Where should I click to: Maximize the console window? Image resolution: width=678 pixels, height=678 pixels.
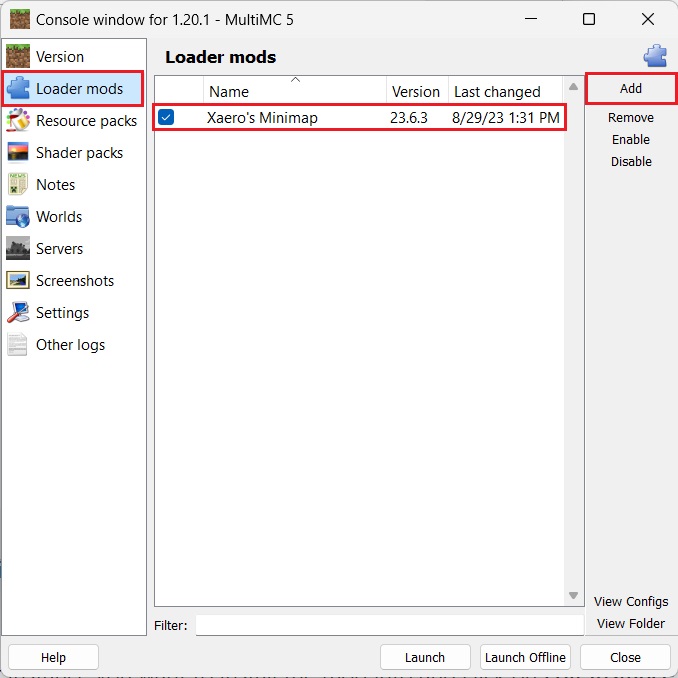click(588, 19)
